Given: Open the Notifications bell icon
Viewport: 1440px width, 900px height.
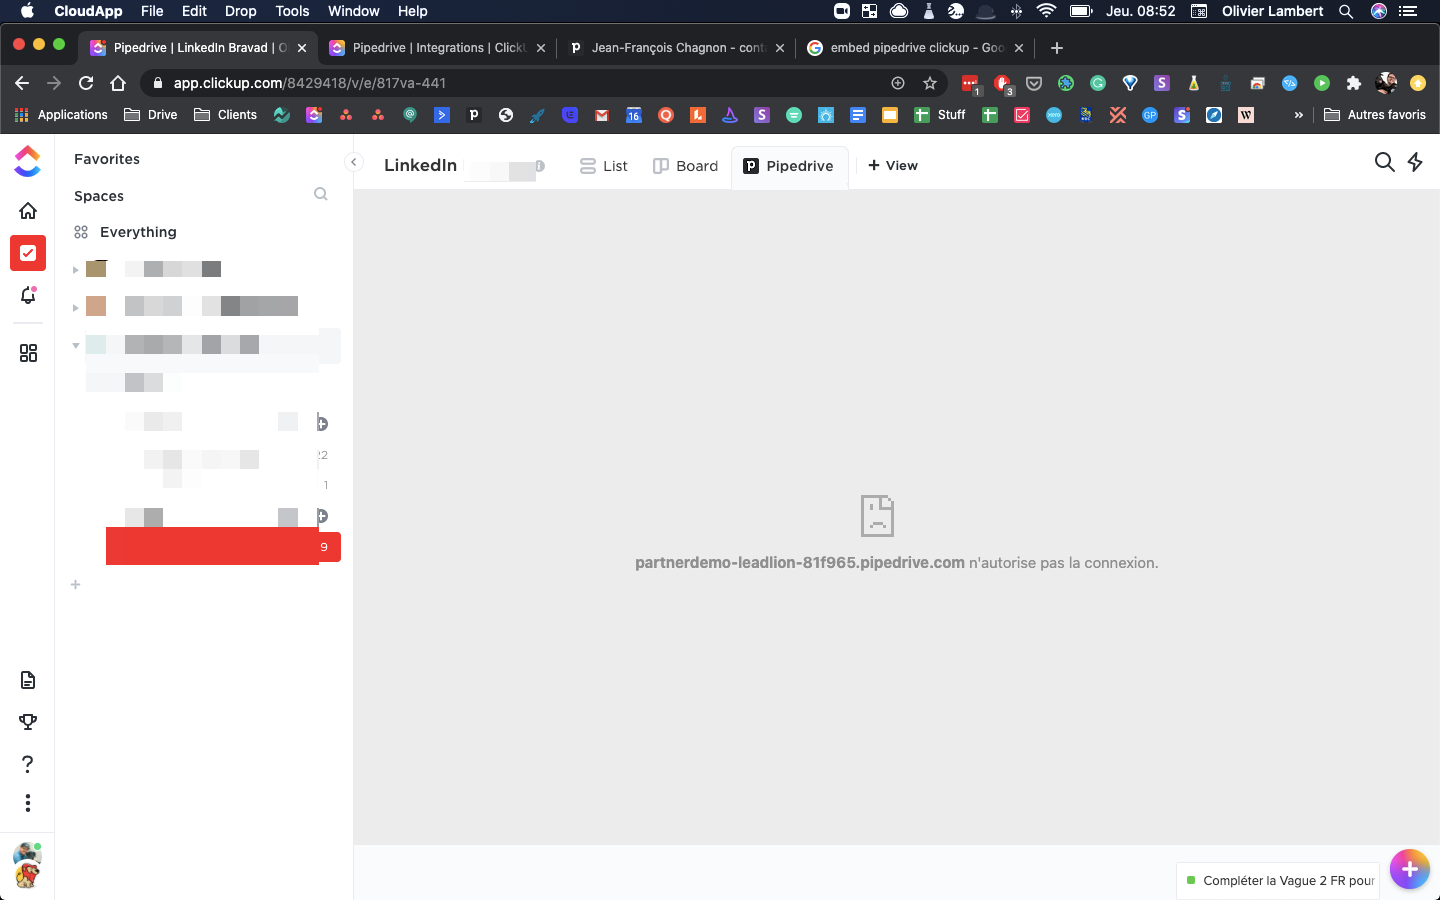Looking at the screenshot, I should click(x=28, y=295).
